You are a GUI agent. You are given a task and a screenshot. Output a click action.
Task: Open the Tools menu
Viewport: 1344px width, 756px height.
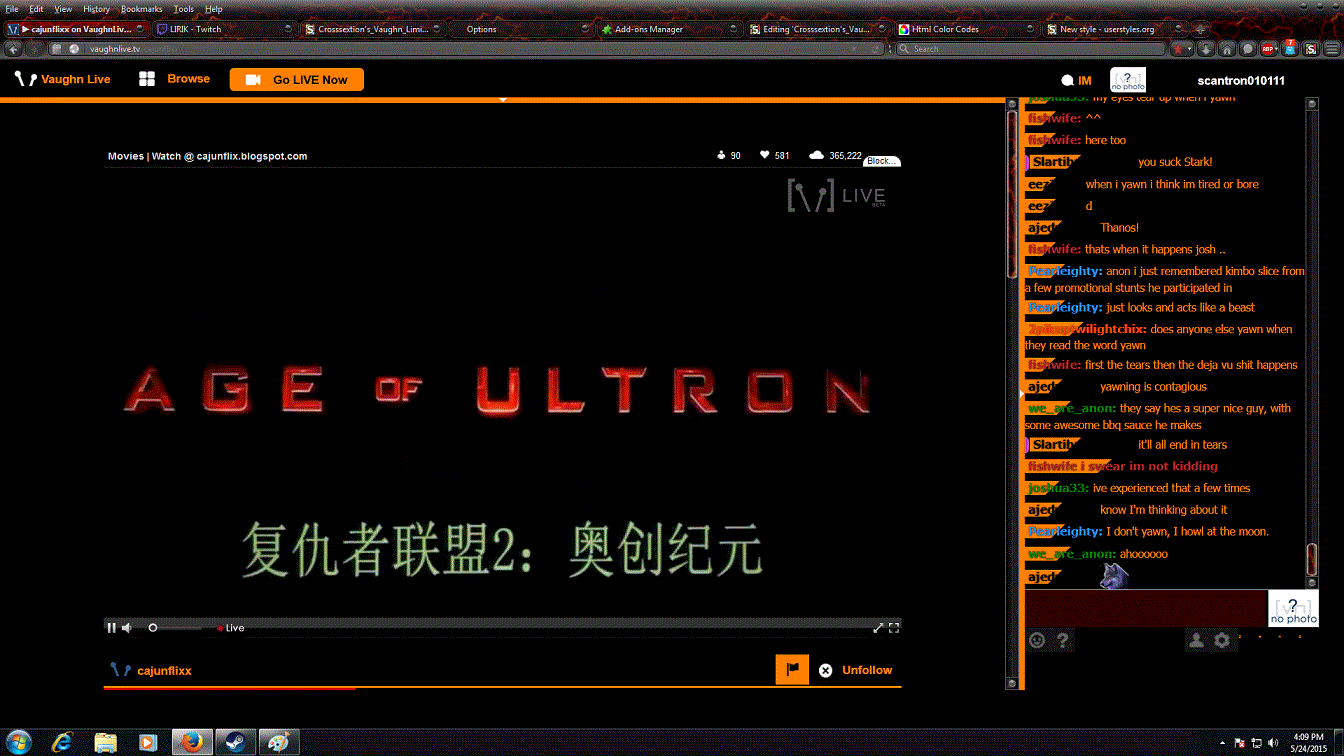(x=183, y=9)
